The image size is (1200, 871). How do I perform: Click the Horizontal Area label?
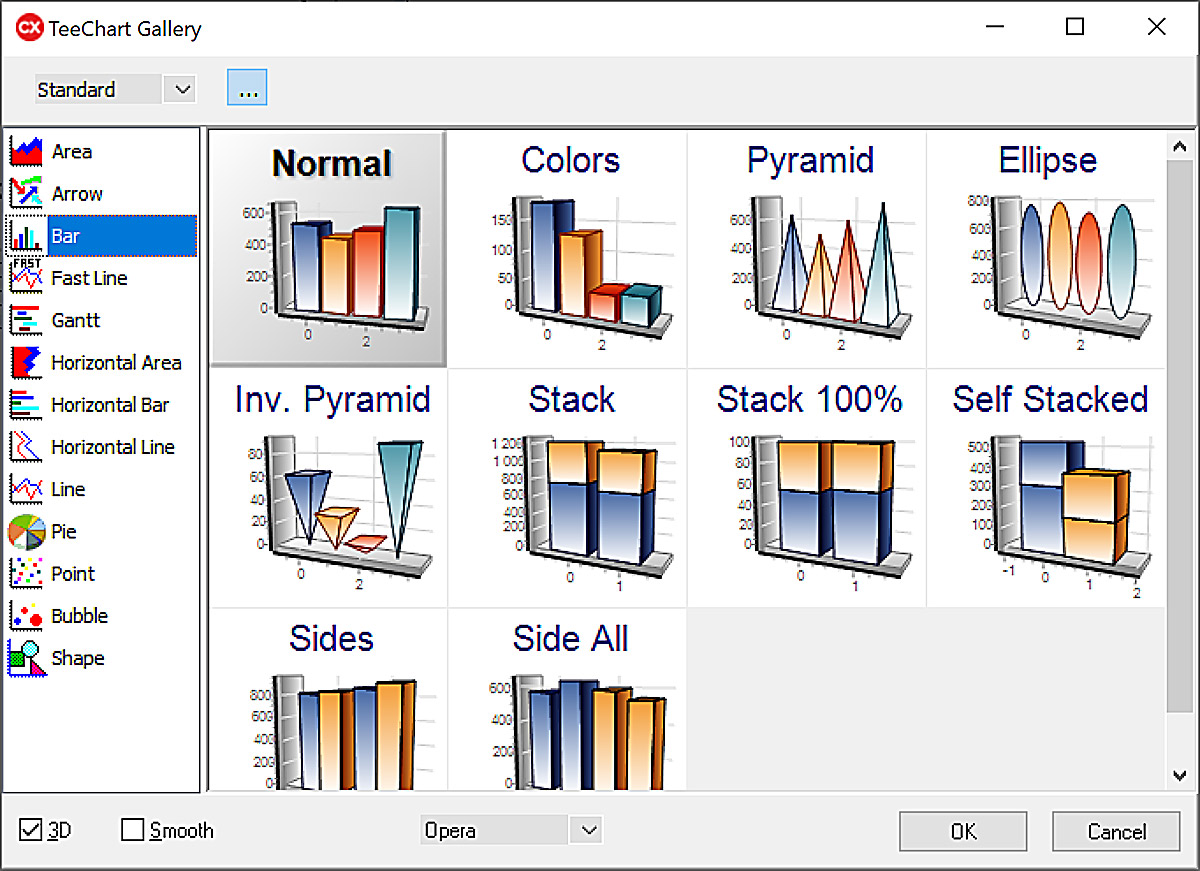pos(116,362)
